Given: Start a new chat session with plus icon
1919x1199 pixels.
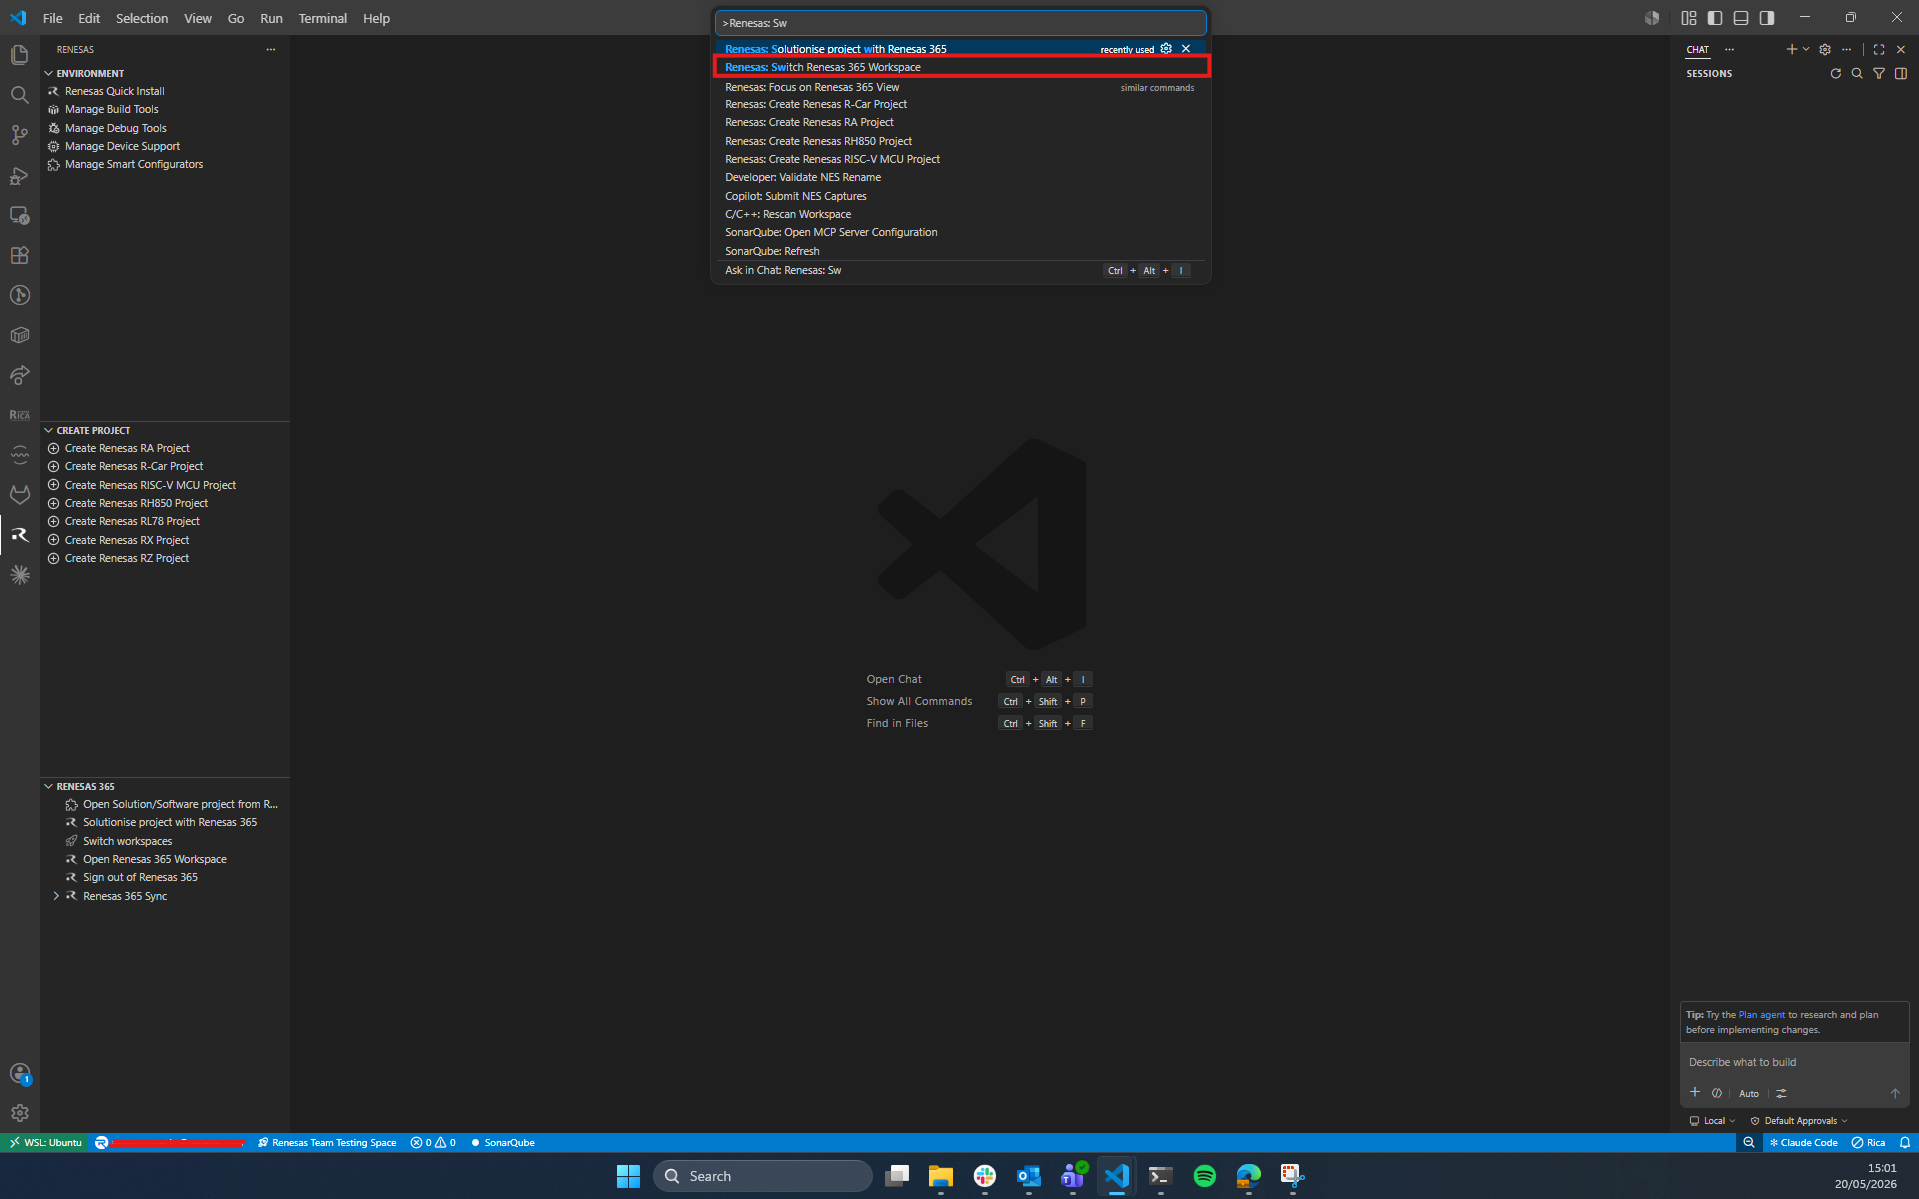Looking at the screenshot, I should click(x=1791, y=49).
